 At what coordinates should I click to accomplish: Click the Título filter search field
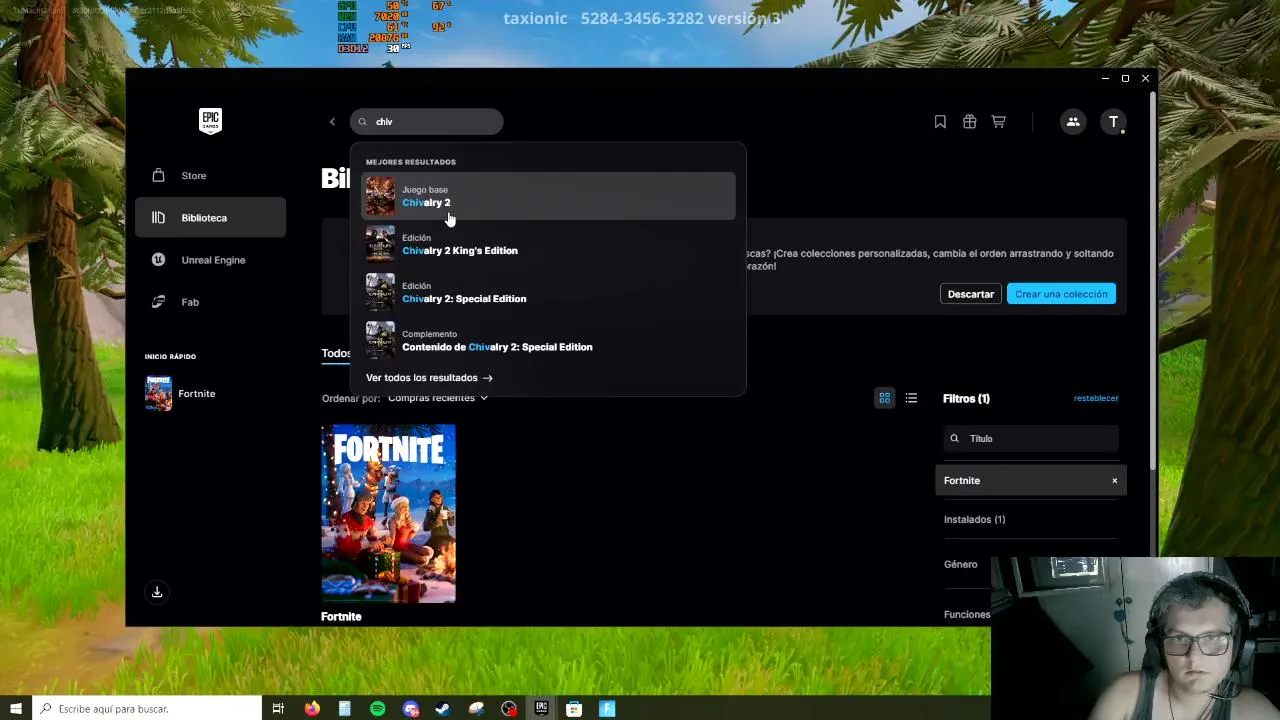point(1031,438)
